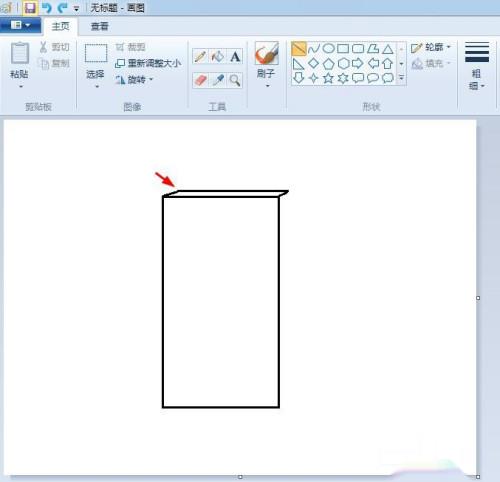Click the Paste (粘贴) button
This screenshot has width=500, height=482.
click(x=20, y=65)
